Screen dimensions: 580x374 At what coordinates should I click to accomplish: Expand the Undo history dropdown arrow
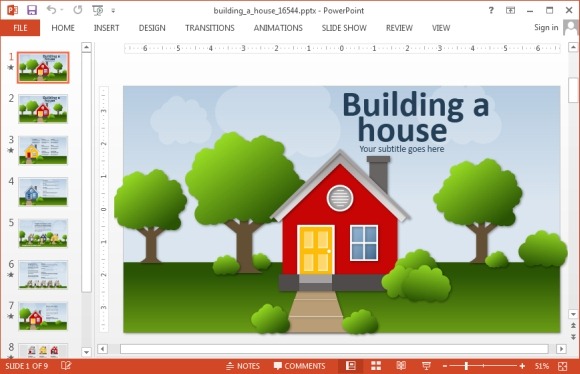point(62,10)
